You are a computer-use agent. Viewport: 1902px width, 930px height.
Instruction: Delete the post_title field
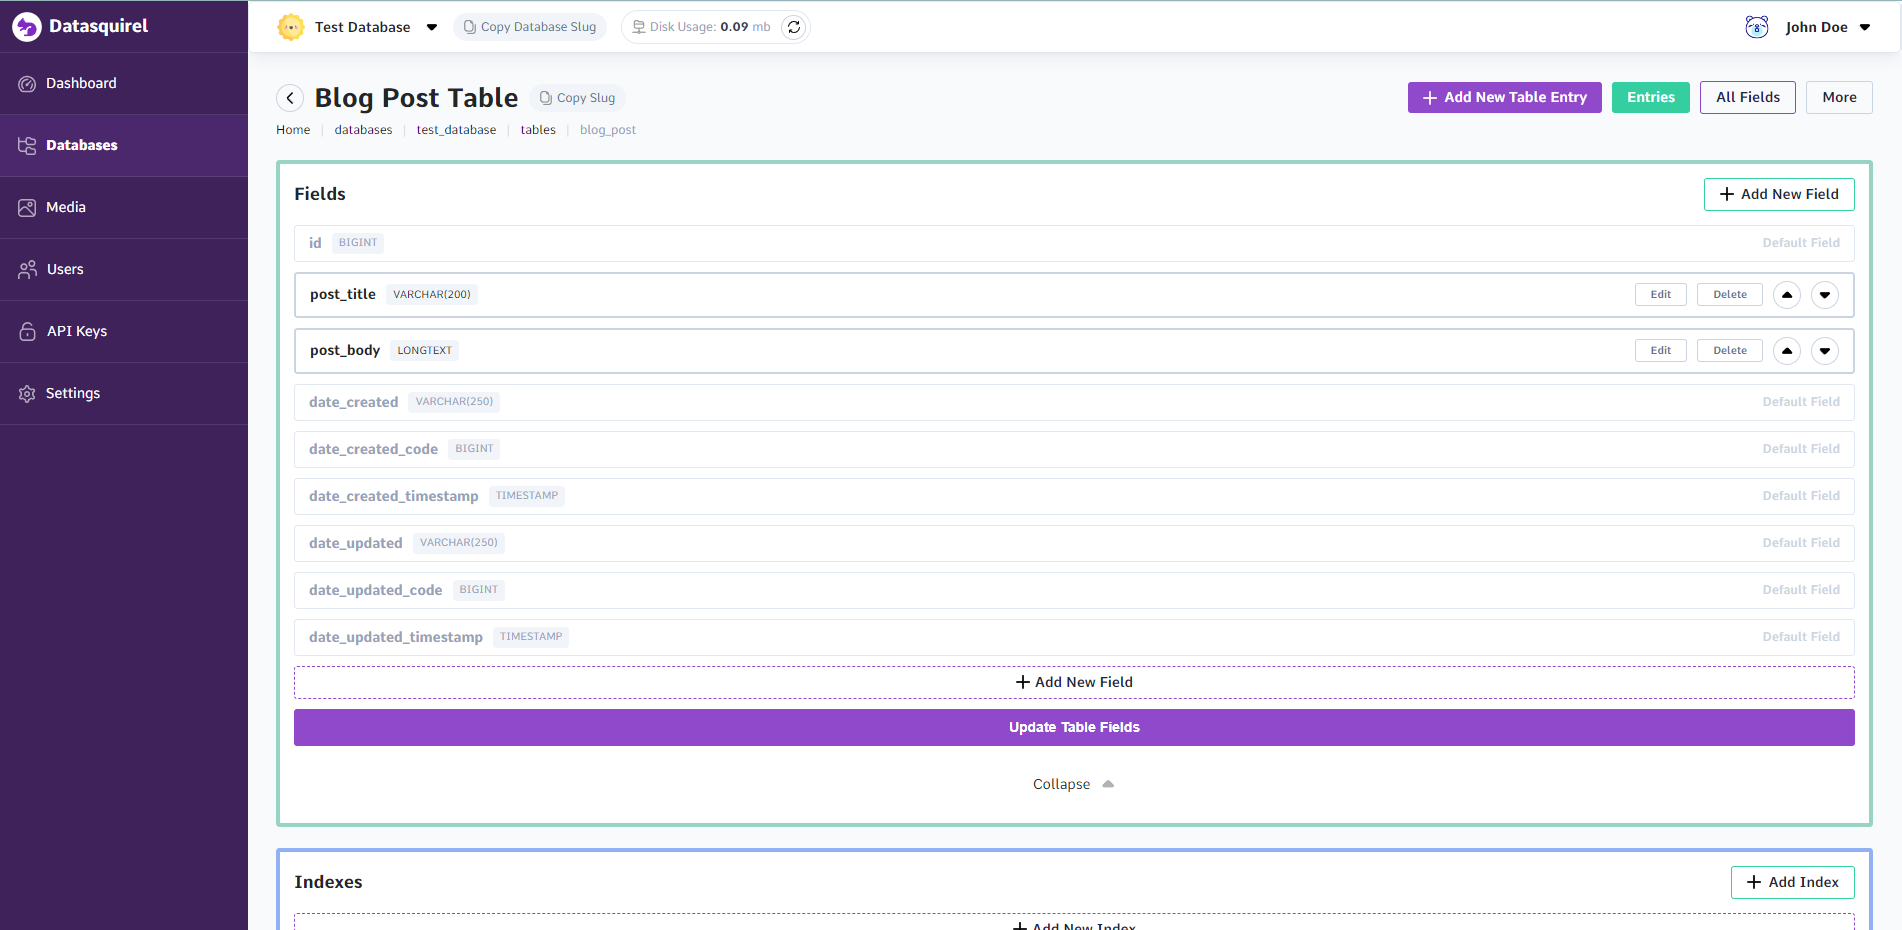[x=1730, y=295]
